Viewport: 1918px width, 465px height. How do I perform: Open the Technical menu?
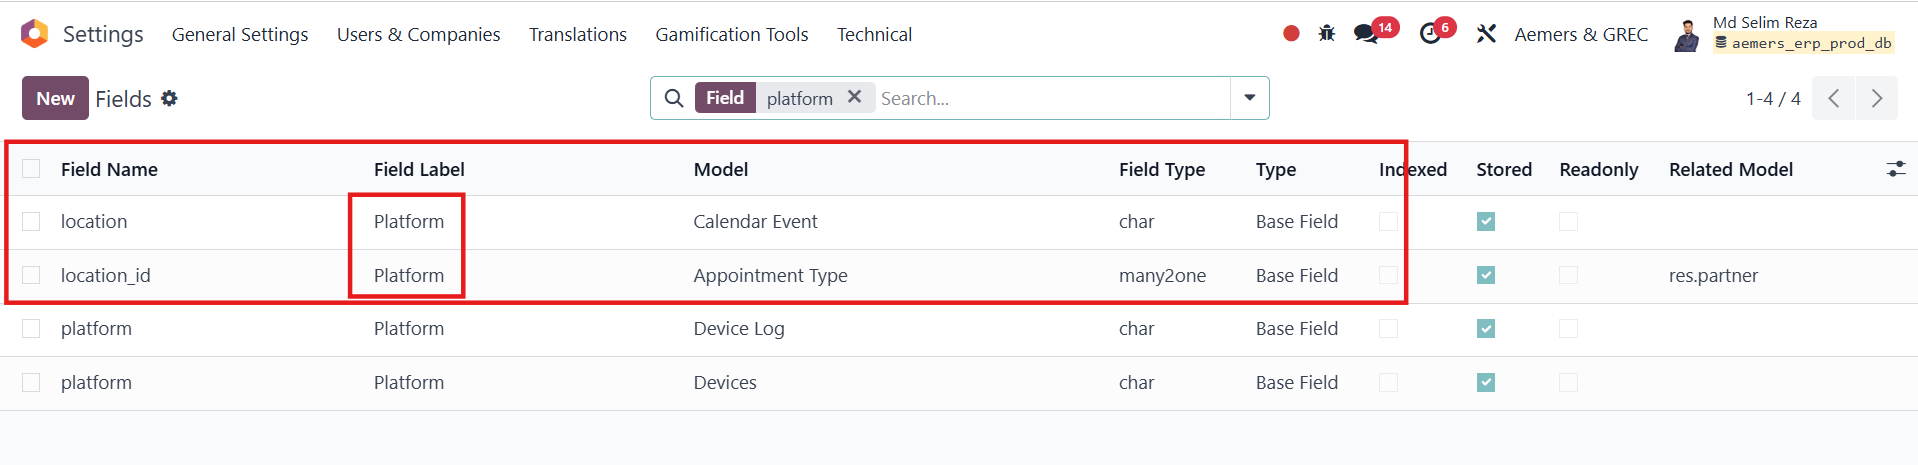click(874, 34)
